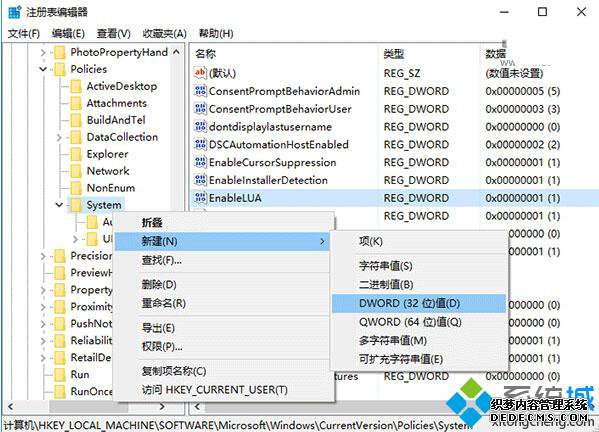This screenshot has height=432, width=599.
Task: Click 折叠 in the context menu
Action: 222,223
